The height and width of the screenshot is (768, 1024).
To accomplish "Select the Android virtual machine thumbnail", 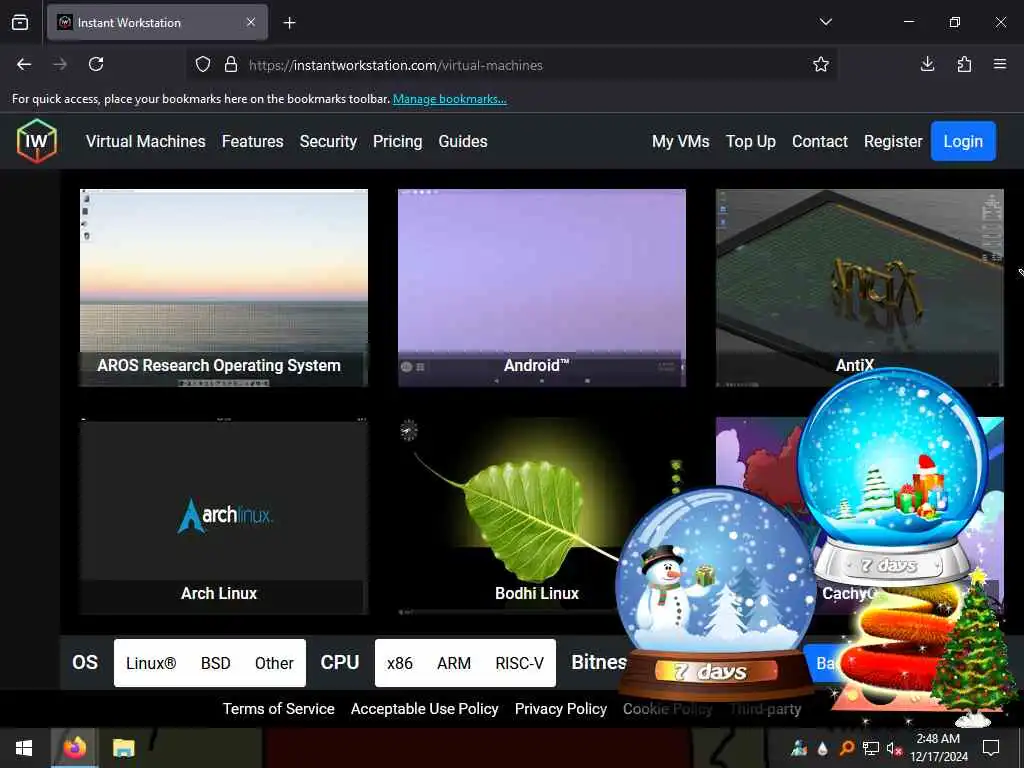I will click(541, 287).
